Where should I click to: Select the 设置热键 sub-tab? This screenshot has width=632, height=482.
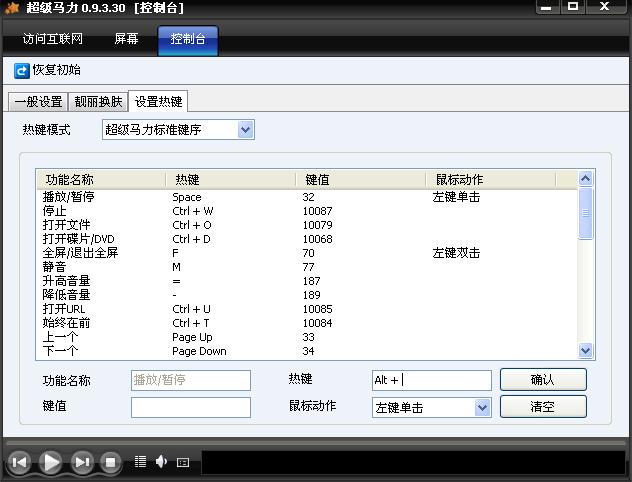(x=158, y=101)
